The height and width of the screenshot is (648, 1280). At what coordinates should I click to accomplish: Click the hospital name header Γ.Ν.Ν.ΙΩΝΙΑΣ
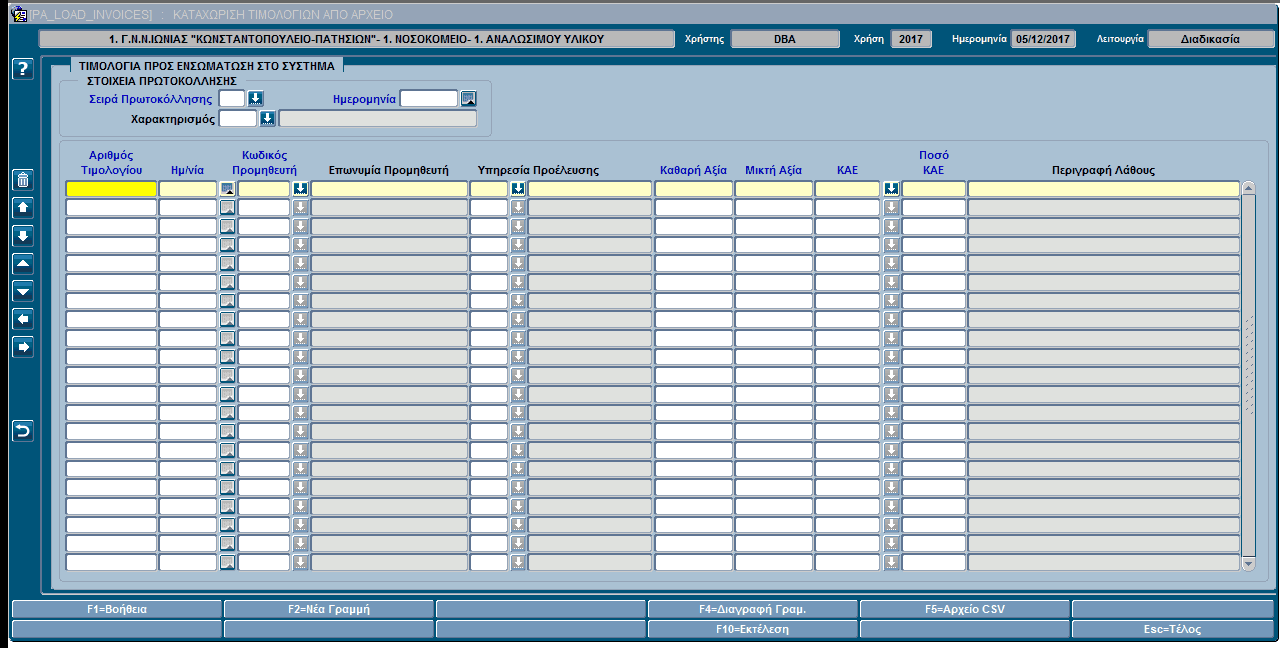pyautogui.click(x=356, y=39)
